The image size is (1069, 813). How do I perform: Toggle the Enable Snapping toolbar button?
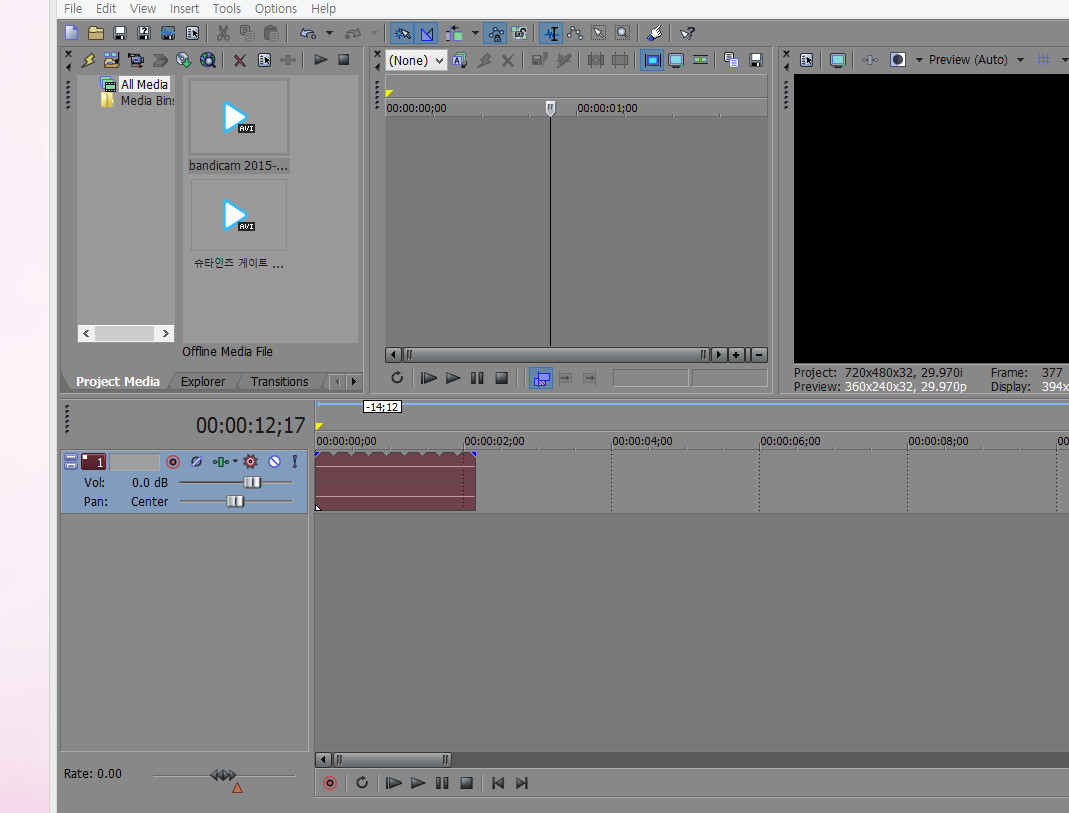[400, 33]
